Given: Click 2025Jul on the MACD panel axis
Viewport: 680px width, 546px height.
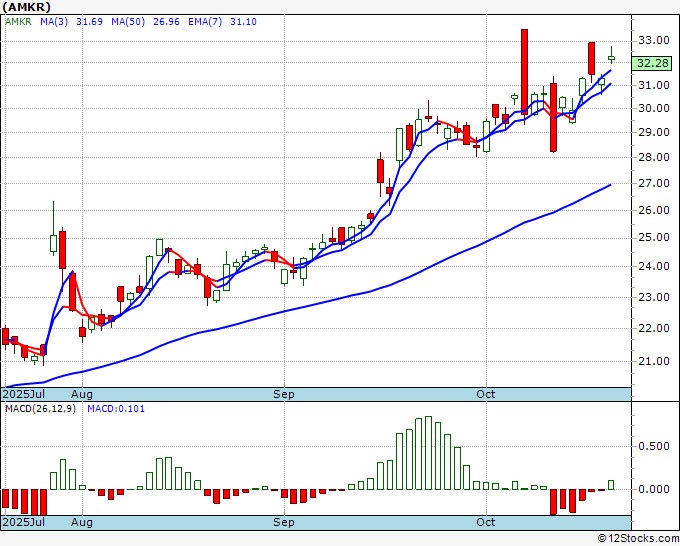Looking at the screenshot, I should tap(24, 522).
